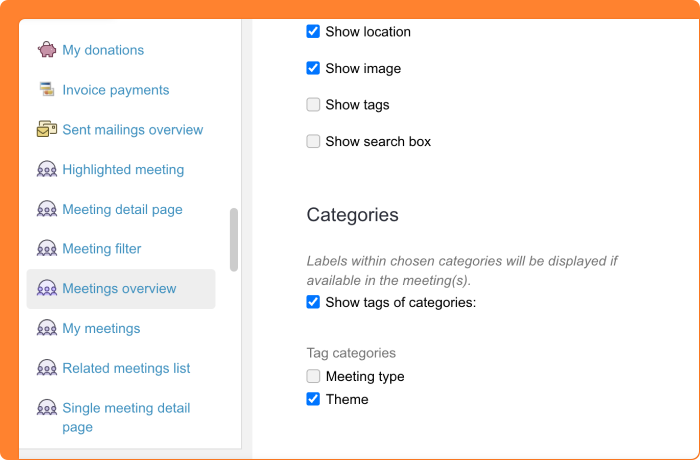Open the Invoice payments link
The image size is (700, 460).
[116, 90]
